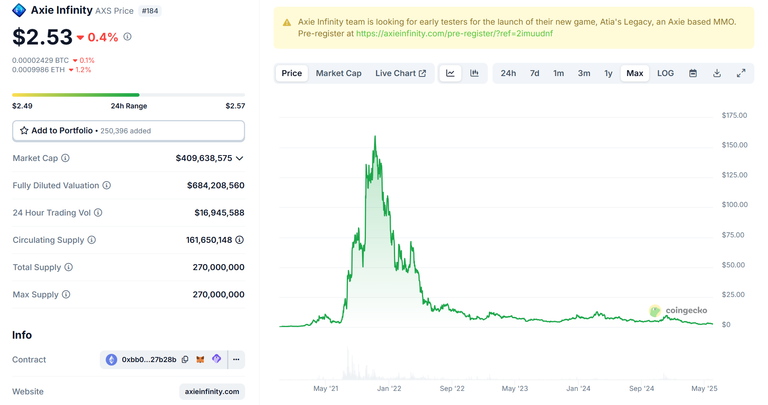Toggle the LOG scale option

(x=665, y=73)
